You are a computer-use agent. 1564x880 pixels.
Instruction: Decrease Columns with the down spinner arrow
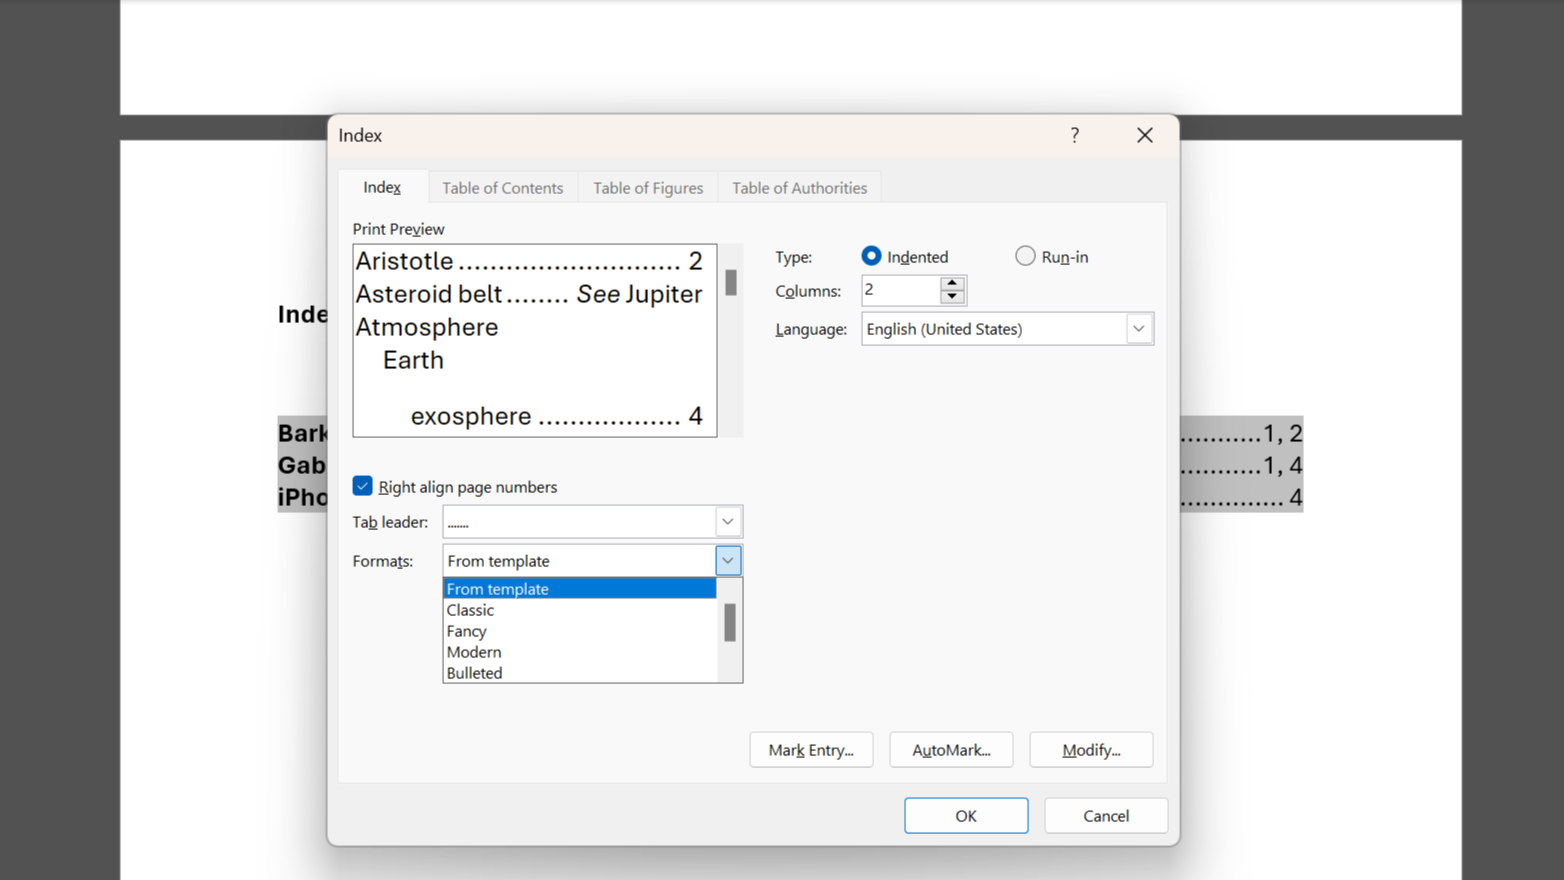(952, 297)
